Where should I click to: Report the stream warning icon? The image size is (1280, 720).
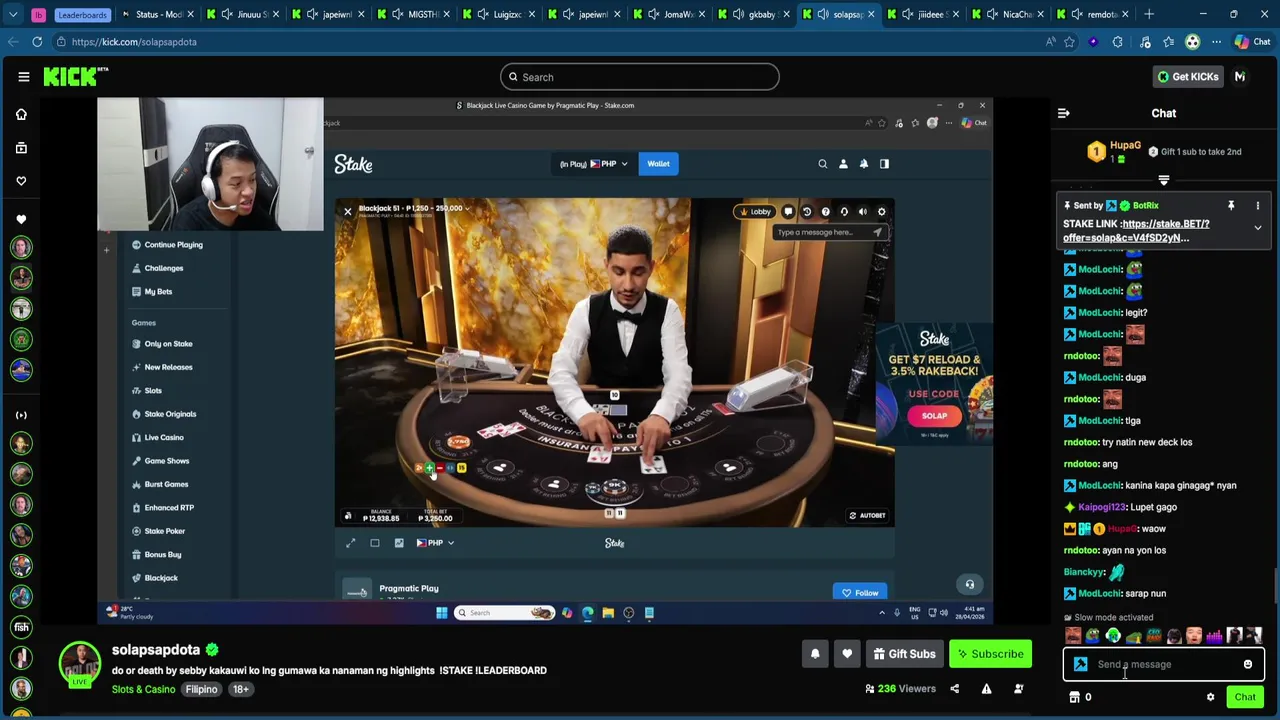(986, 689)
